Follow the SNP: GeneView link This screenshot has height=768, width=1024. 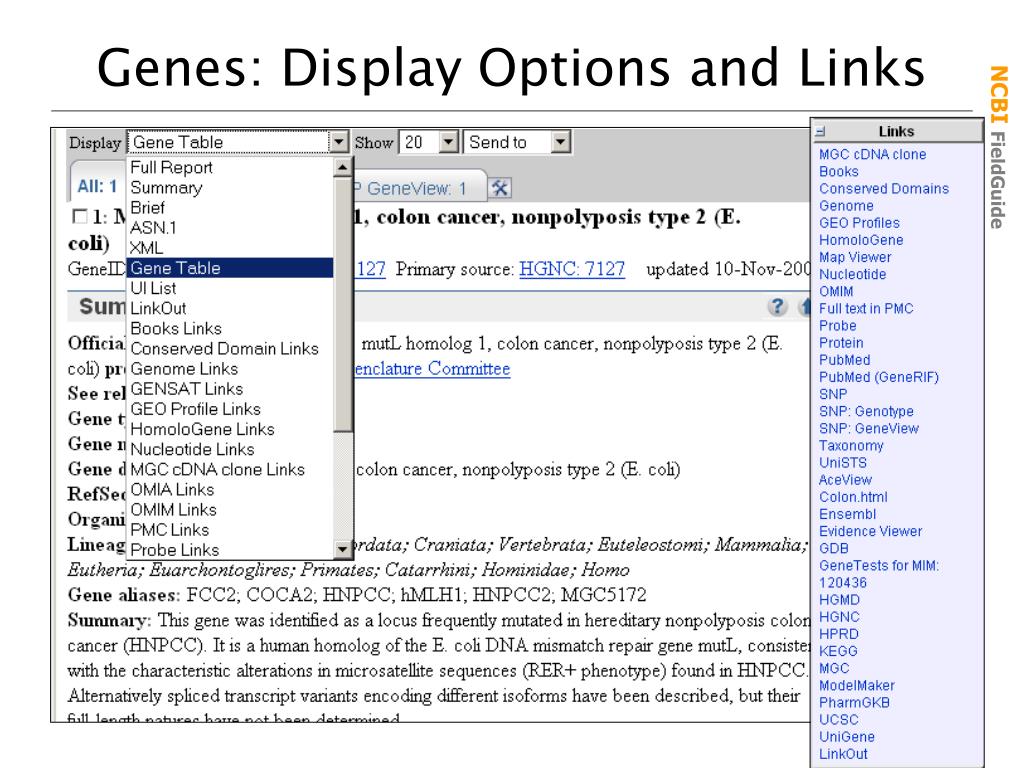[x=869, y=428]
